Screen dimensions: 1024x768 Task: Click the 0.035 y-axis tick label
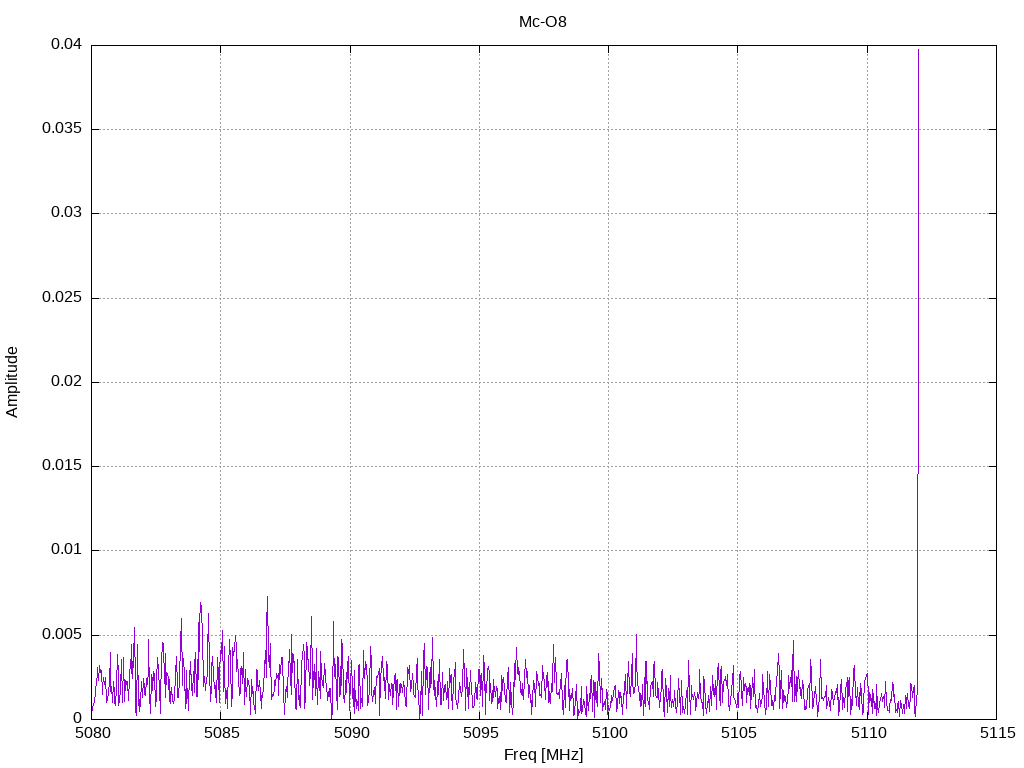coord(62,129)
